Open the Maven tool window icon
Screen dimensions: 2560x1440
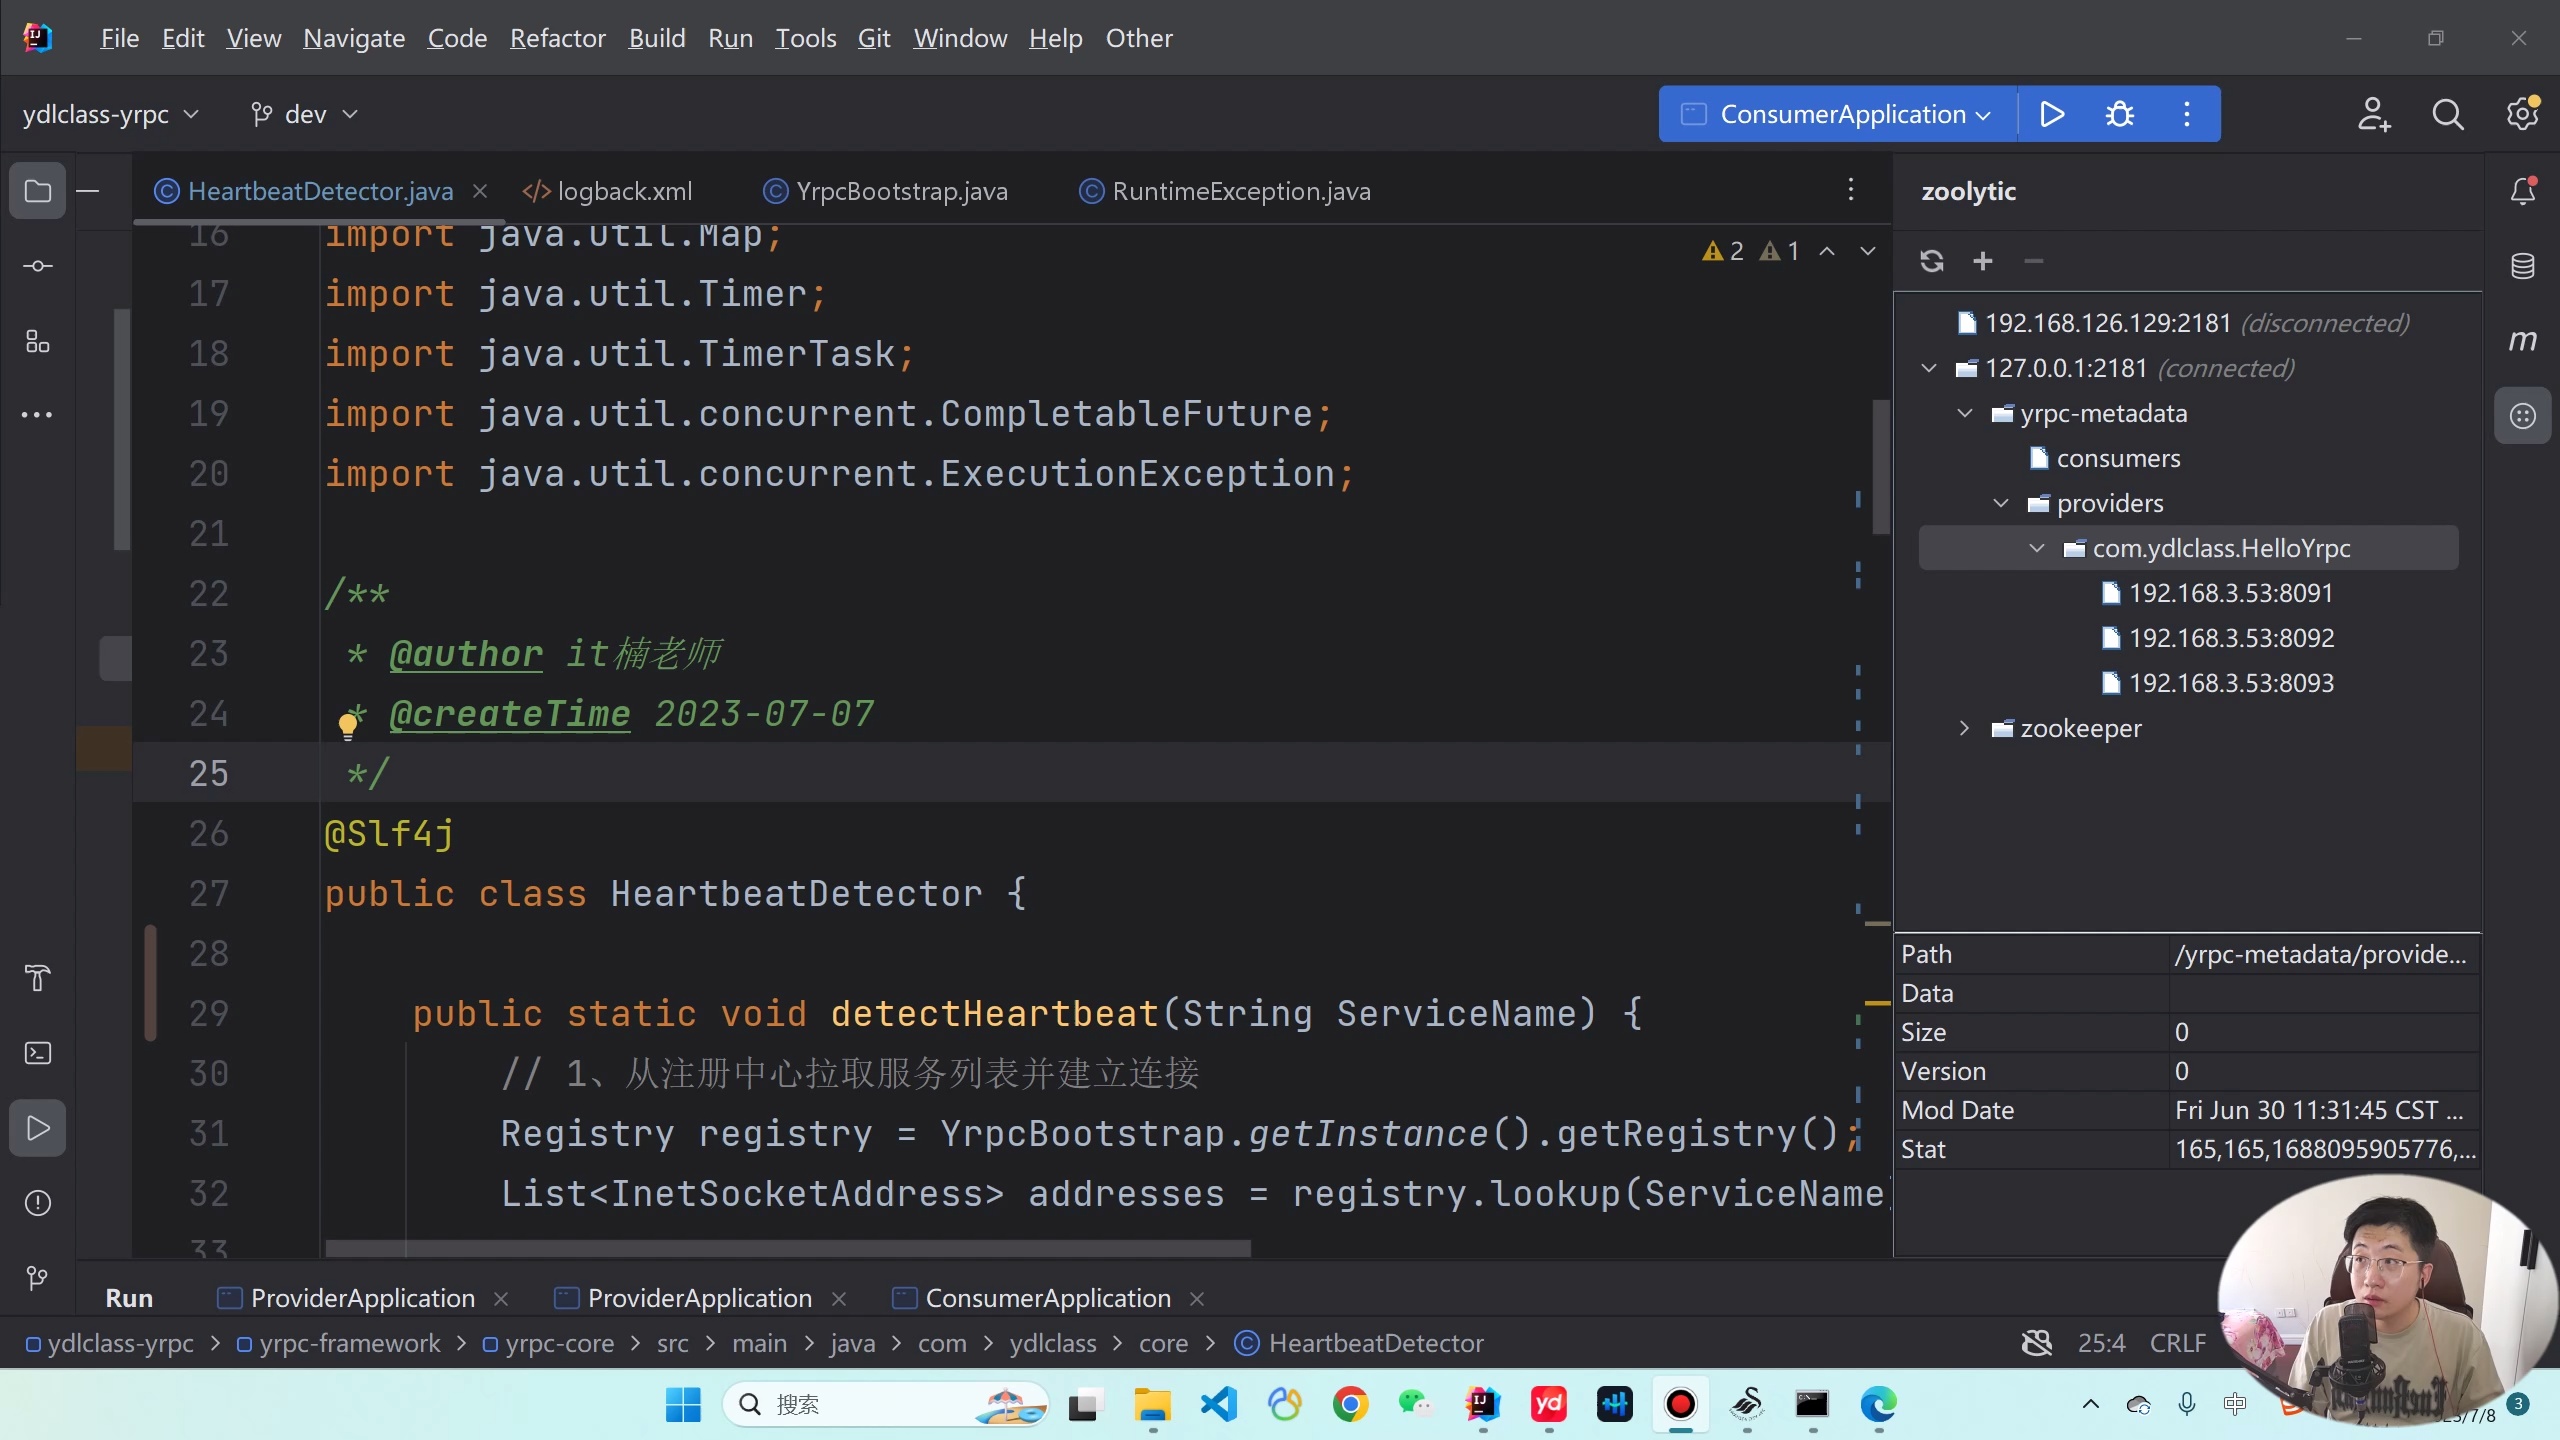pyautogui.click(x=2522, y=341)
